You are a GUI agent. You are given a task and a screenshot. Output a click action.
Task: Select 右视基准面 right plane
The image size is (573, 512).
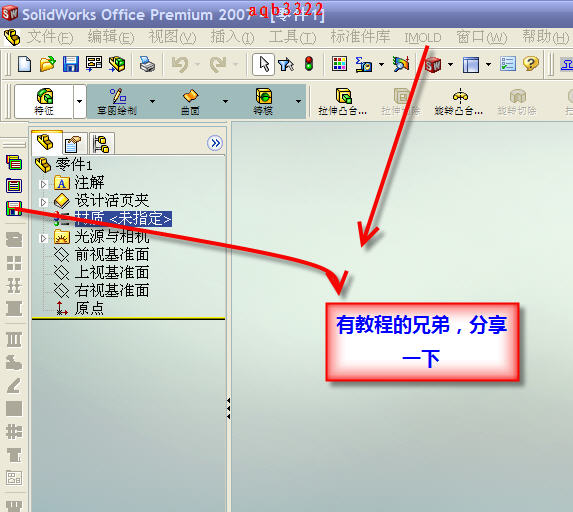coord(112,291)
